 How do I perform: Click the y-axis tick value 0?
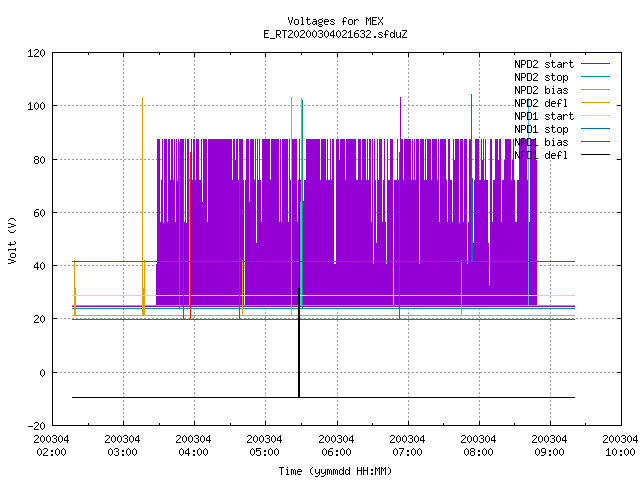[42, 373]
